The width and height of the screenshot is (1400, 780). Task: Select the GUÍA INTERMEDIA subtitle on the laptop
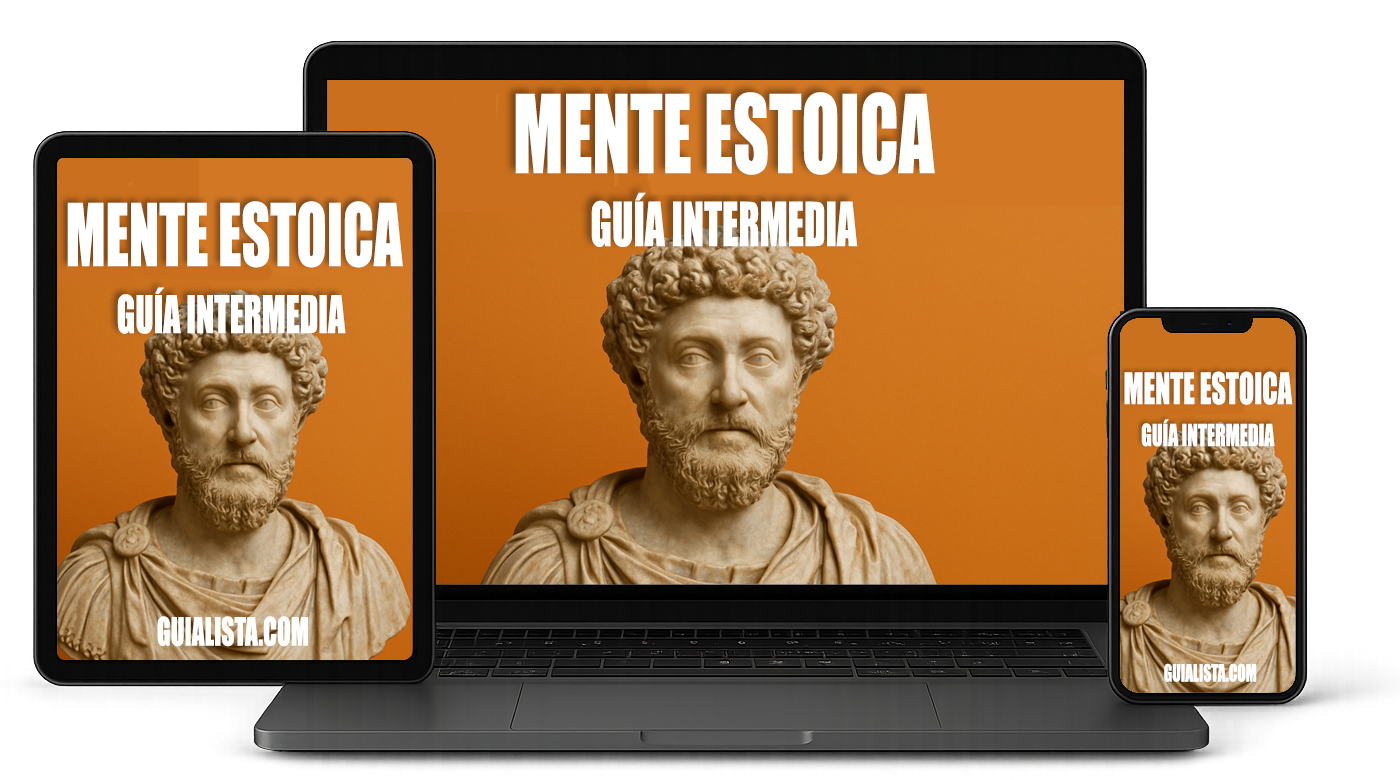click(x=723, y=224)
